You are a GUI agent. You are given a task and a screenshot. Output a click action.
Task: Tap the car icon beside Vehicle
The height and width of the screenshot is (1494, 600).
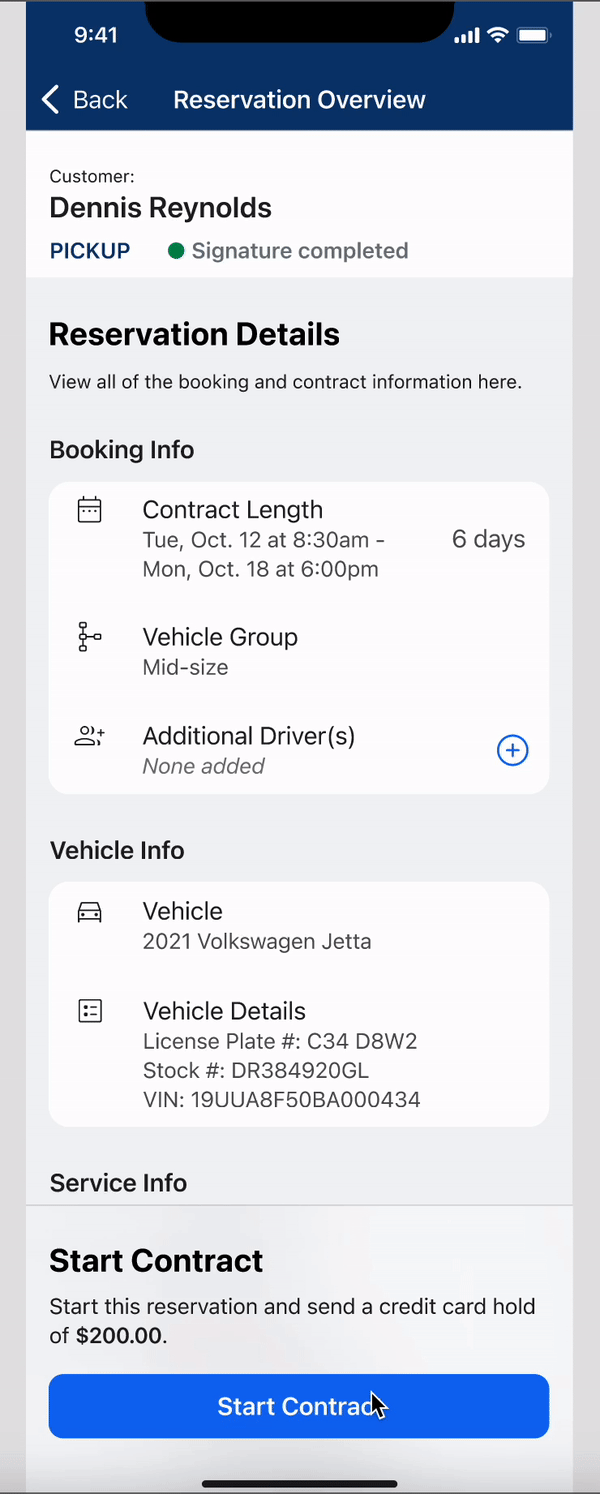[x=90, y=912]
